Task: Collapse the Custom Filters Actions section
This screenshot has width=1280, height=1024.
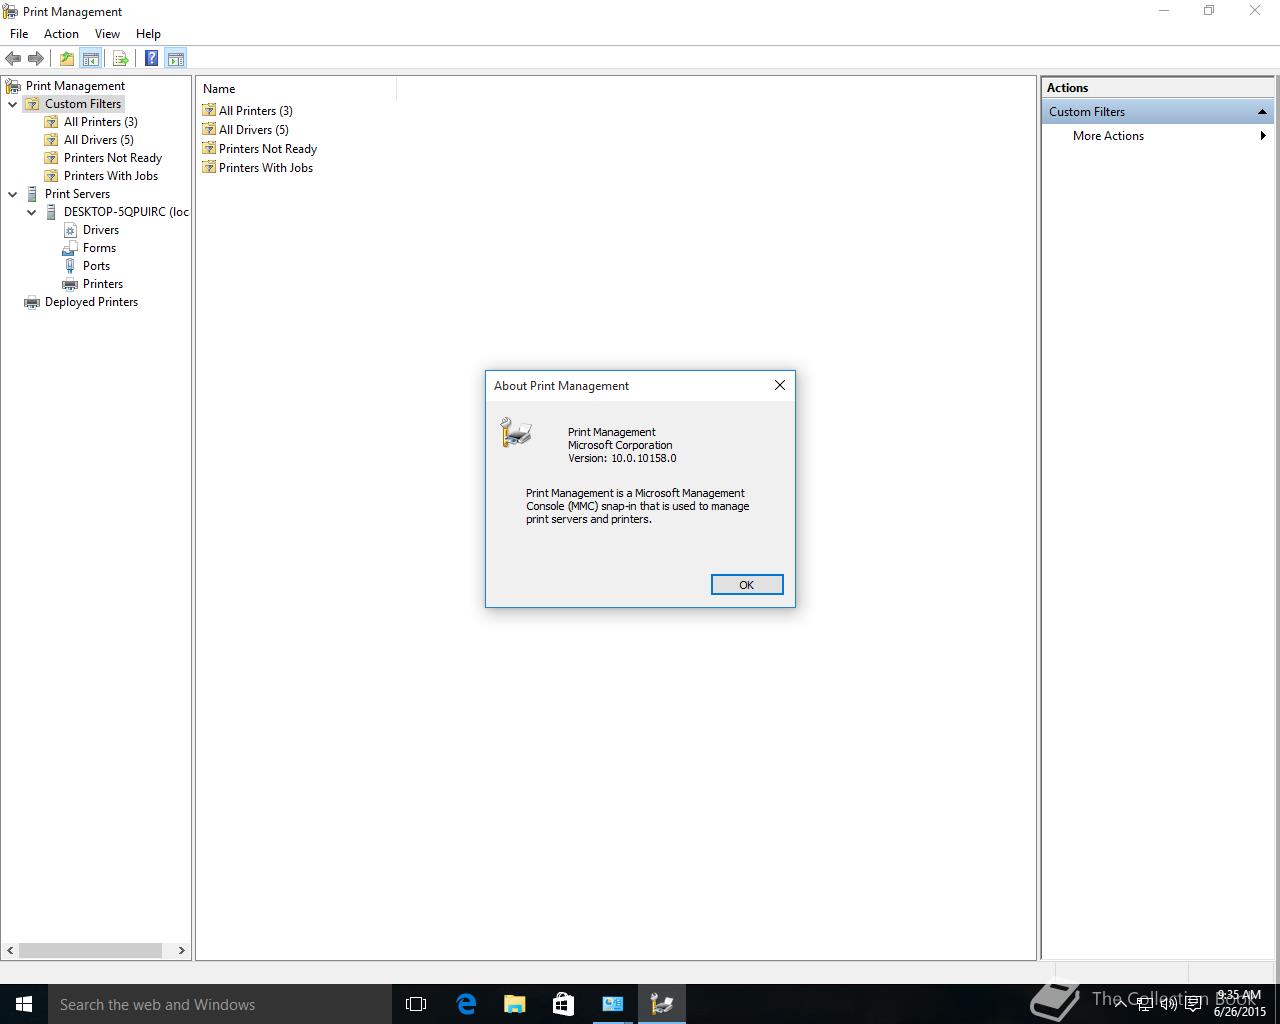Action: (1262, 112)
